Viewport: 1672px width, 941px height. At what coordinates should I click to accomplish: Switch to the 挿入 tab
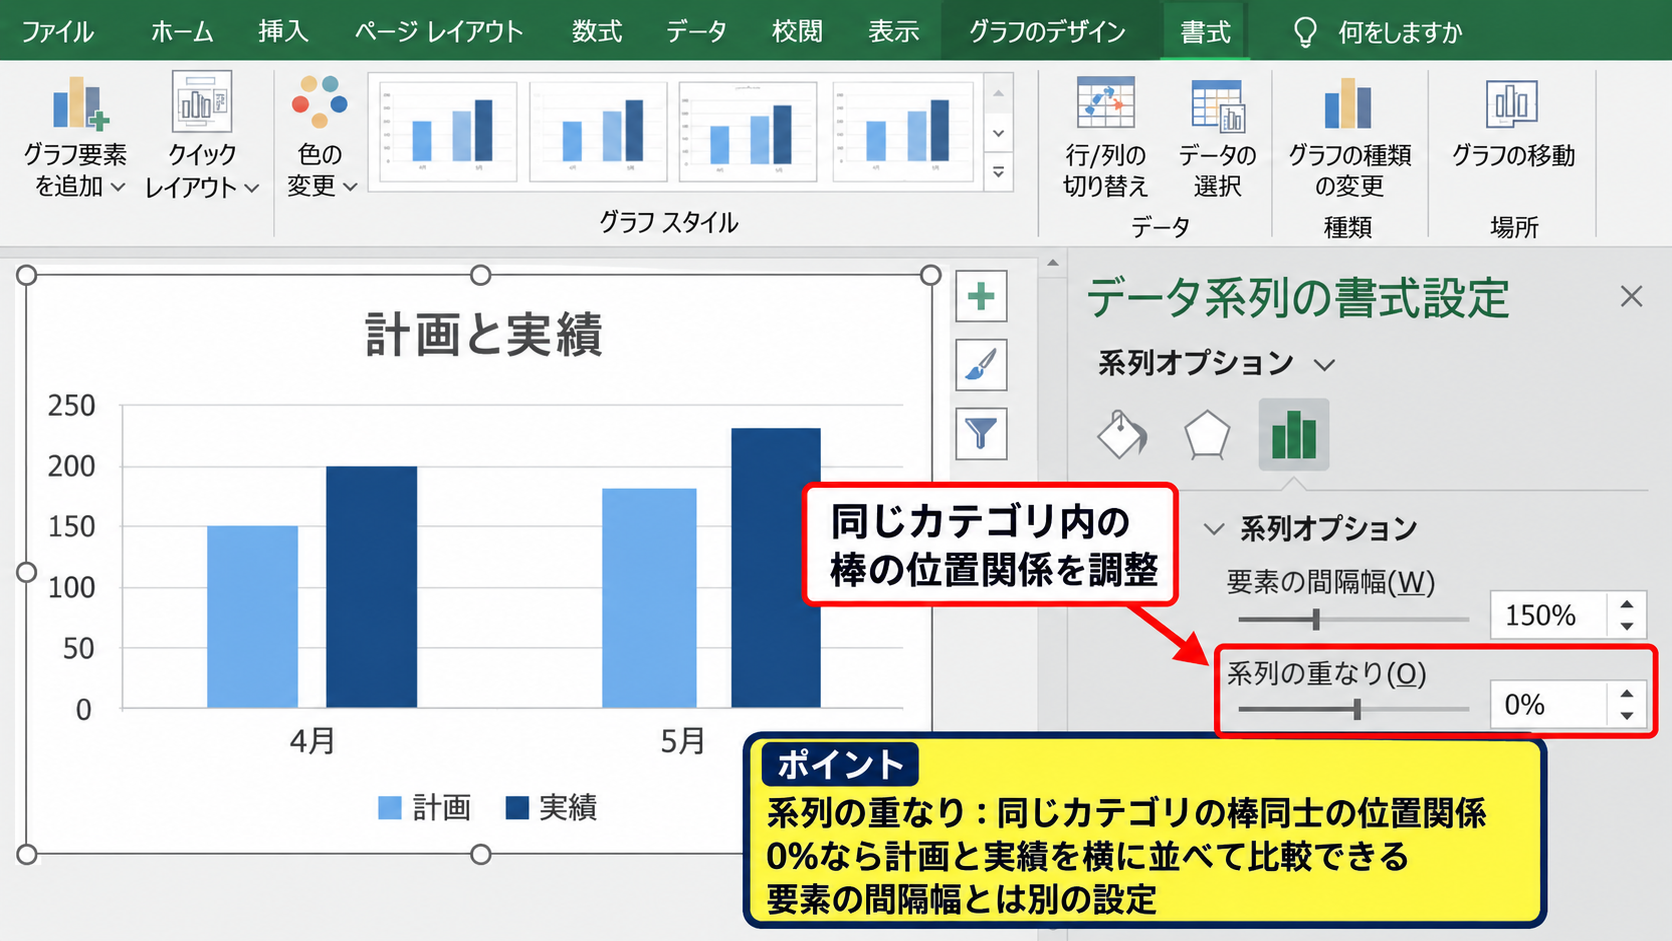point(283,32)
